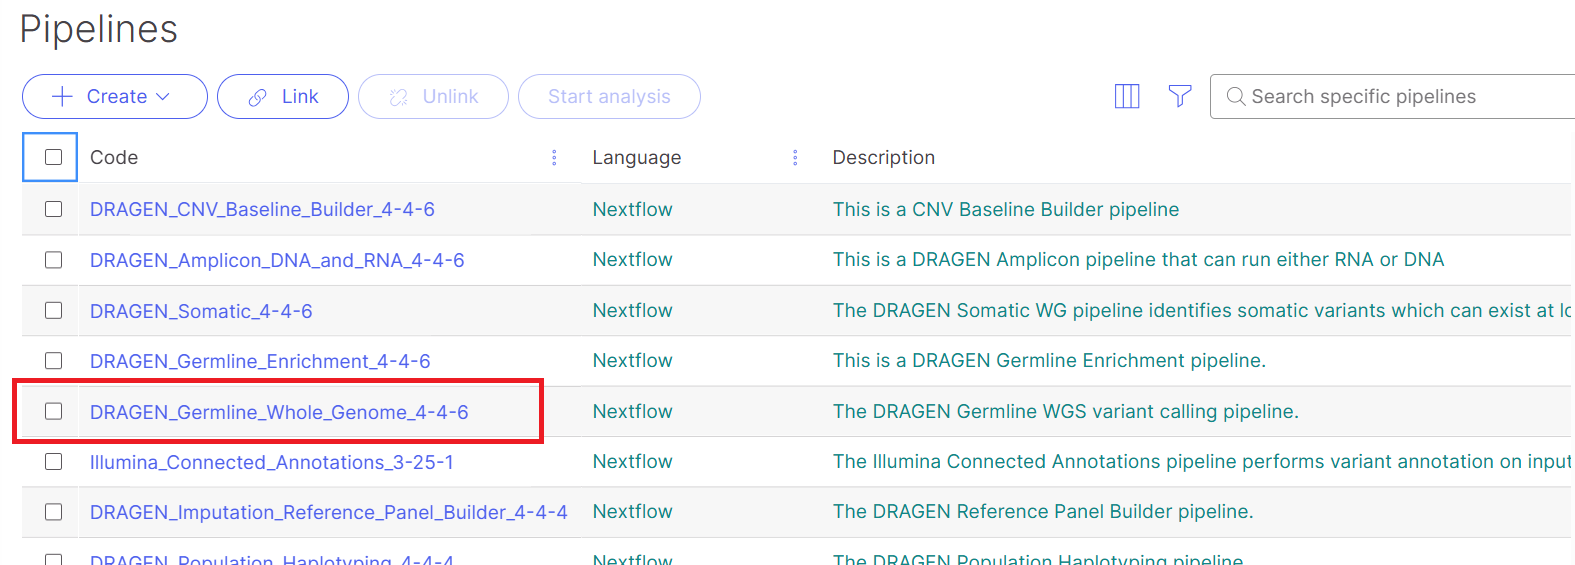Check the DRAGEN_Germline_Enrichment_4-4-6 checkbox
This screenshot has height=565, width=1575.
54,361
